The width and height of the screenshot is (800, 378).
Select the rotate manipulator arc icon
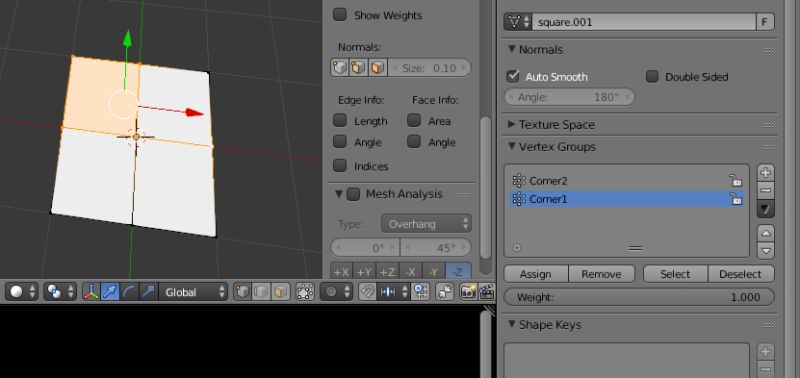pyautogui.click(x=130, y=292)
